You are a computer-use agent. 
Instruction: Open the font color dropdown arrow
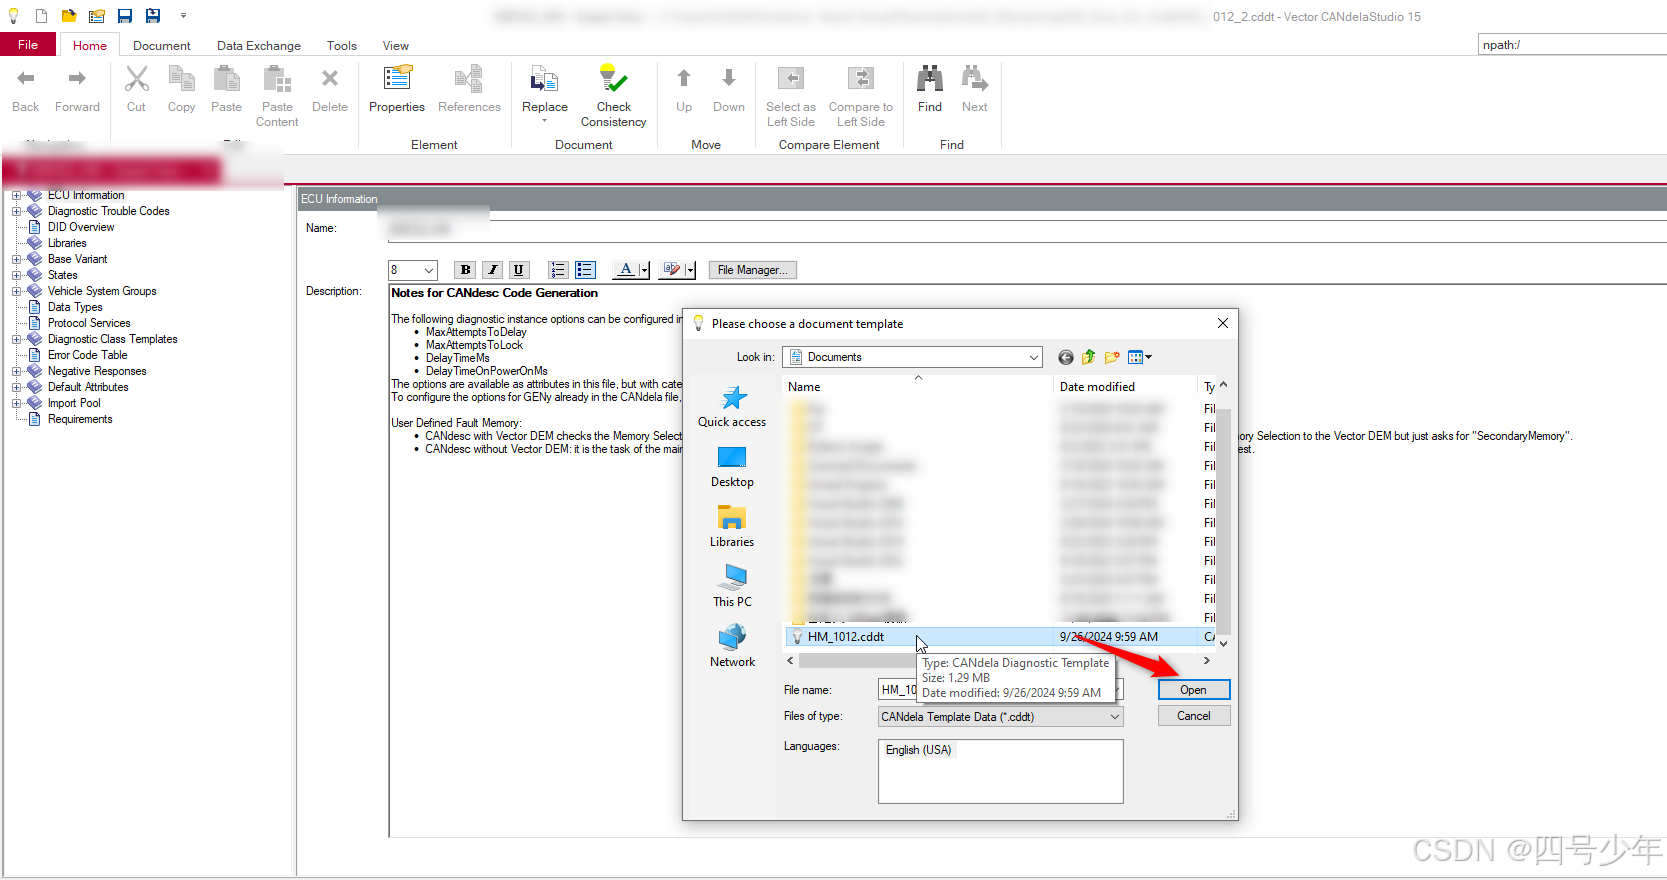[644, 270]
